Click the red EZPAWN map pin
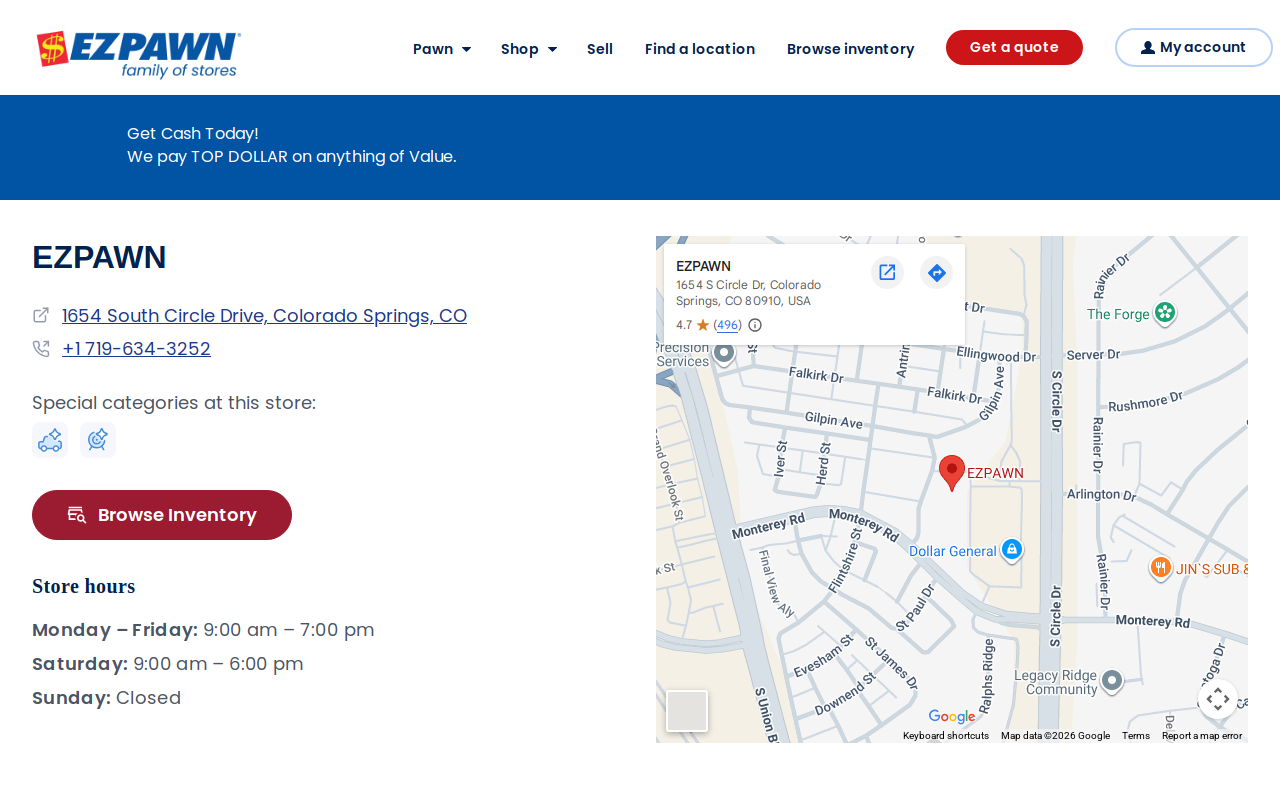 pyautogui.click(x=952, y=472)
